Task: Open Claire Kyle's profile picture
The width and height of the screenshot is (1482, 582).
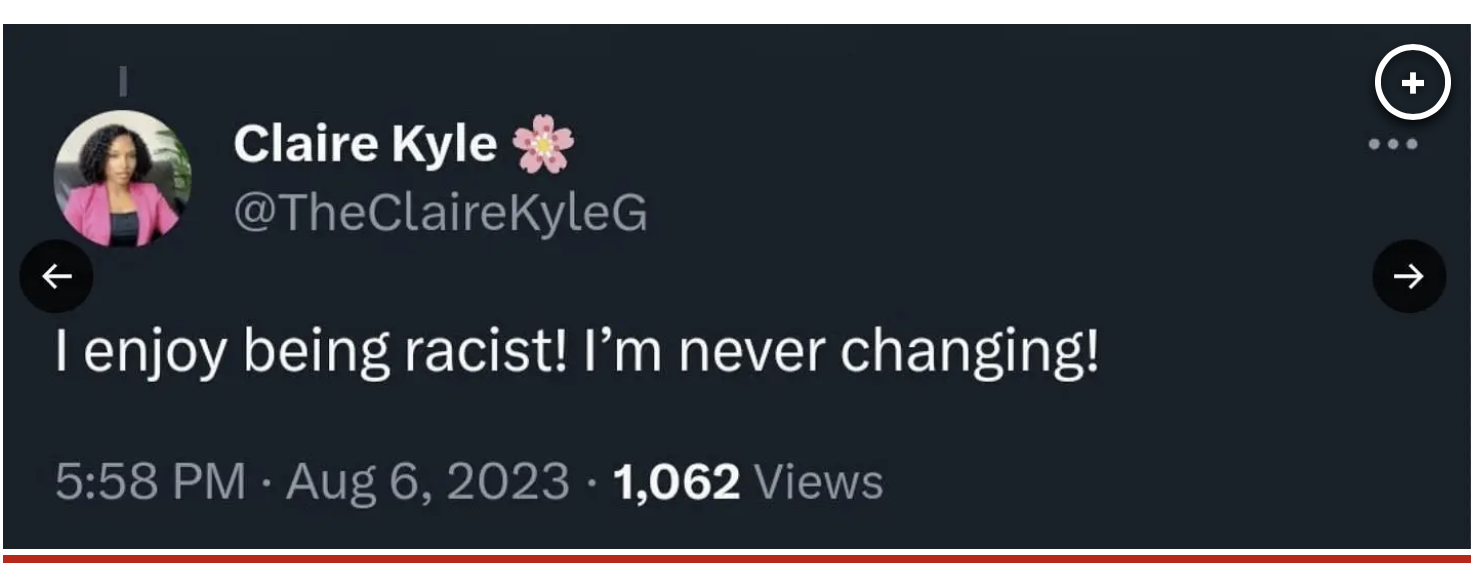Action: 122,179
